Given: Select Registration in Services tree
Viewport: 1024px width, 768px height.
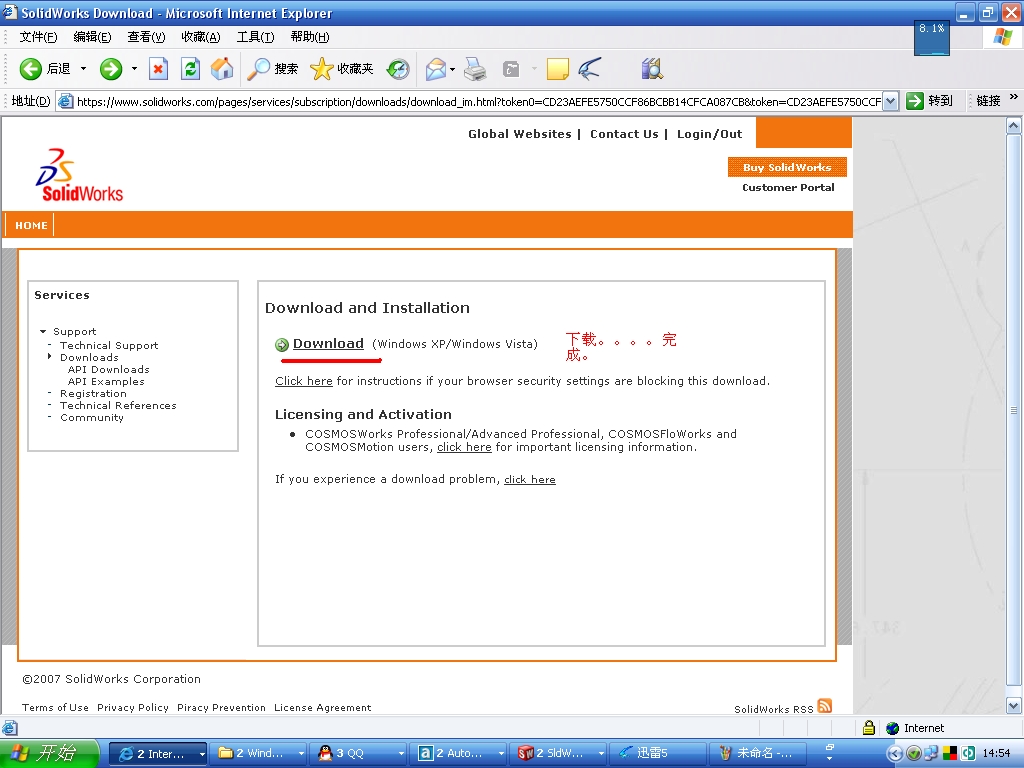Looking at the screenshot, I should 93,394.
